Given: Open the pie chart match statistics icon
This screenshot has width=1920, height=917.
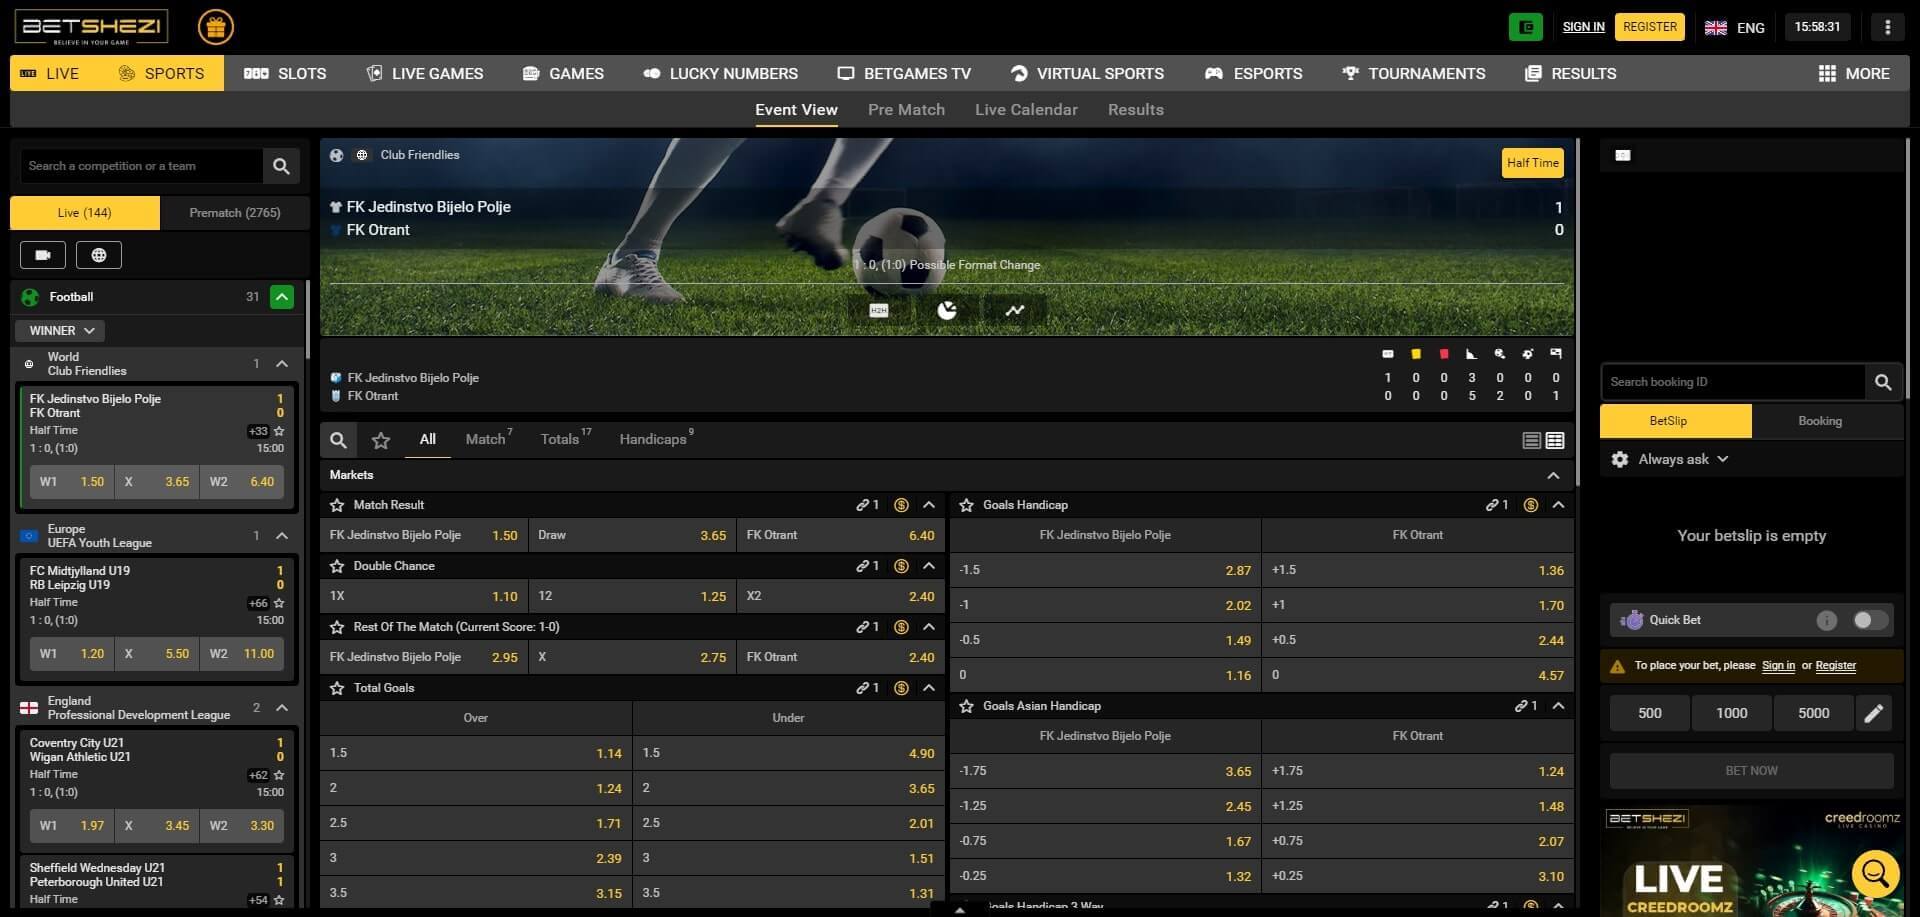Looking at the screenshot, I should pyautogui.click(x=946, y=311).
